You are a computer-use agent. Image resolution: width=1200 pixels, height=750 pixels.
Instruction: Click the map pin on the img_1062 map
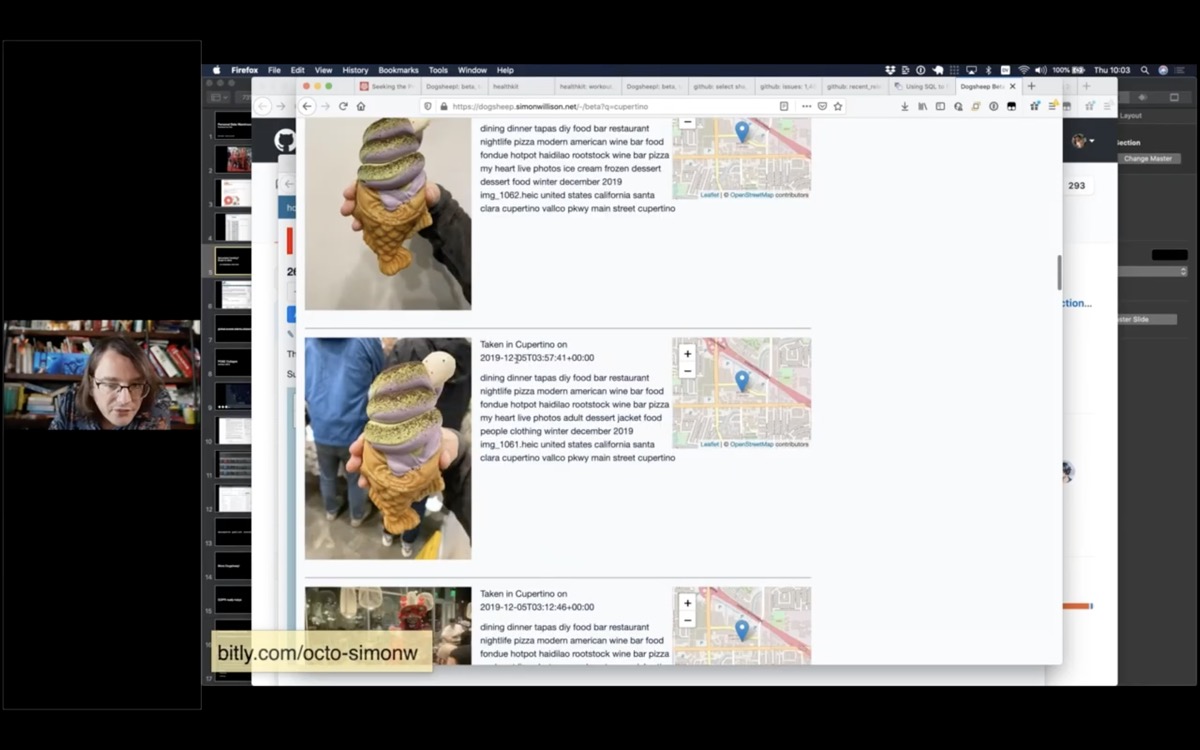pos(741,131)
